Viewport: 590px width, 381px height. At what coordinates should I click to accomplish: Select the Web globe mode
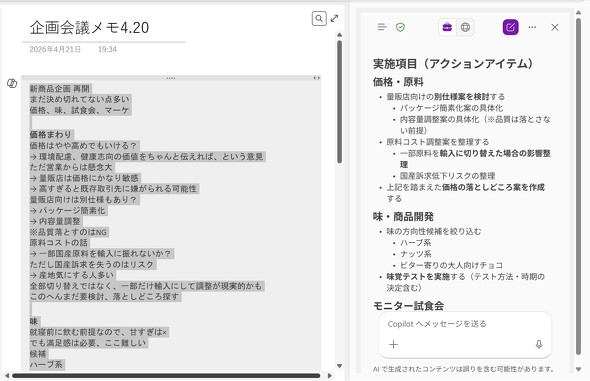tap(465, 27)
